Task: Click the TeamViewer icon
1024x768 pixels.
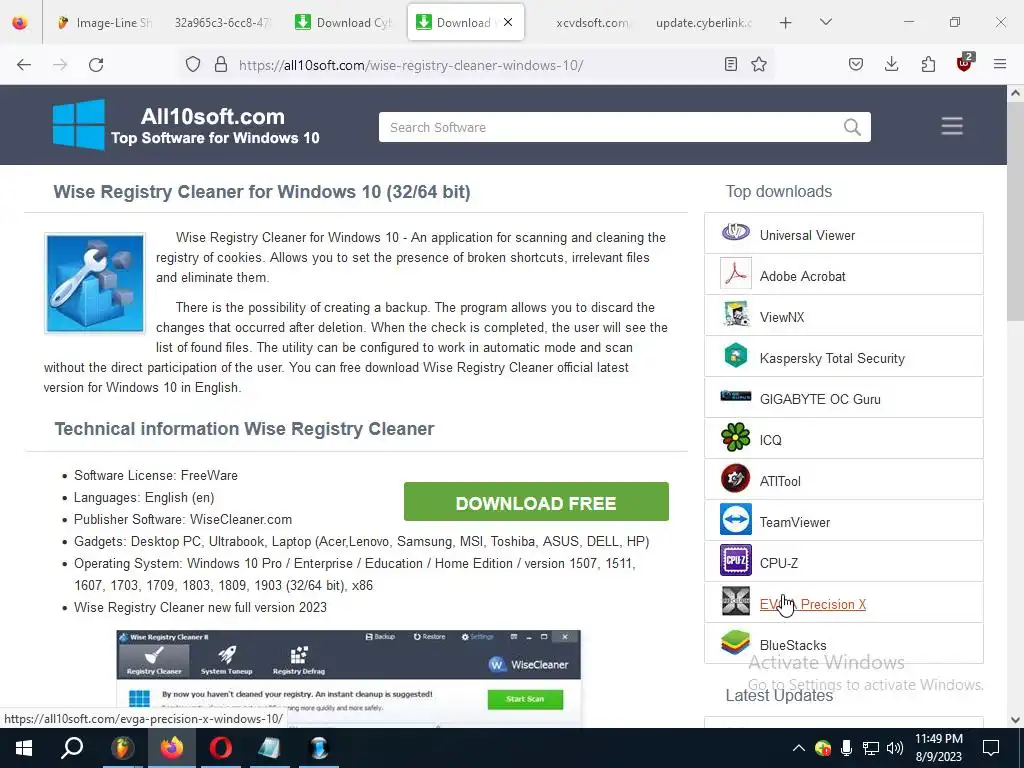Action: point(735,520)
